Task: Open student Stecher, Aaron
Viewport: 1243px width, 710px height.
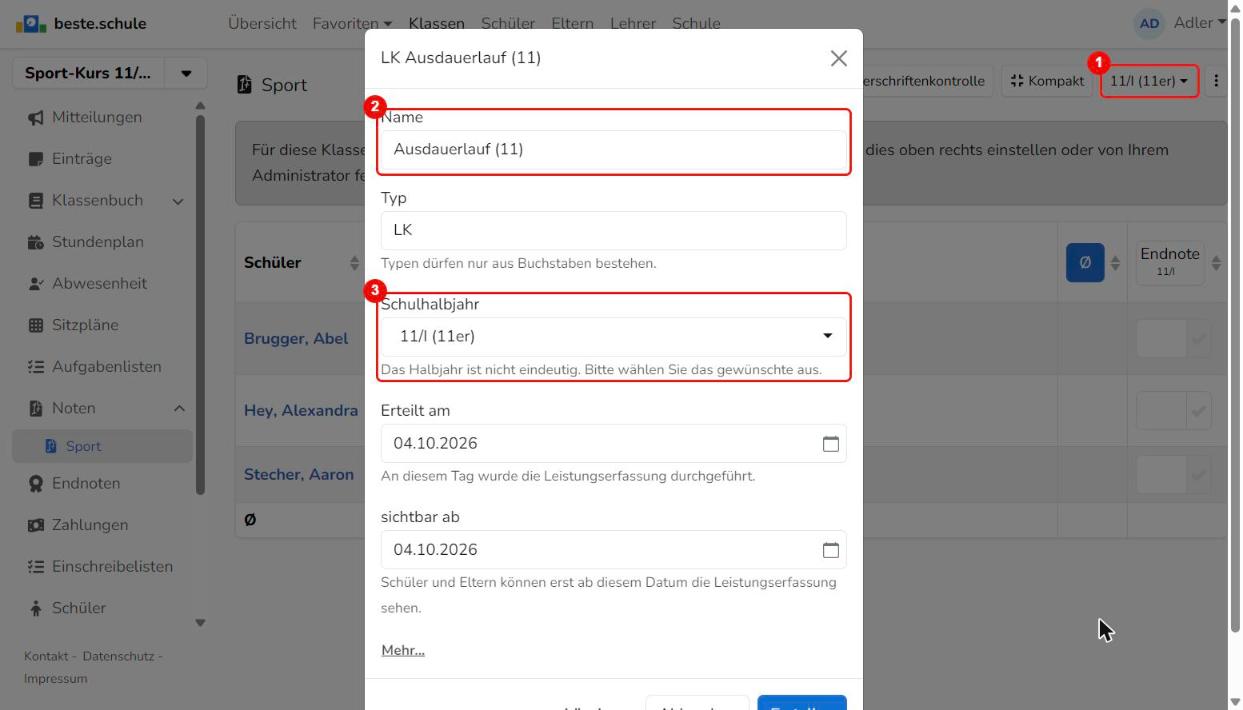Action: 299,475
